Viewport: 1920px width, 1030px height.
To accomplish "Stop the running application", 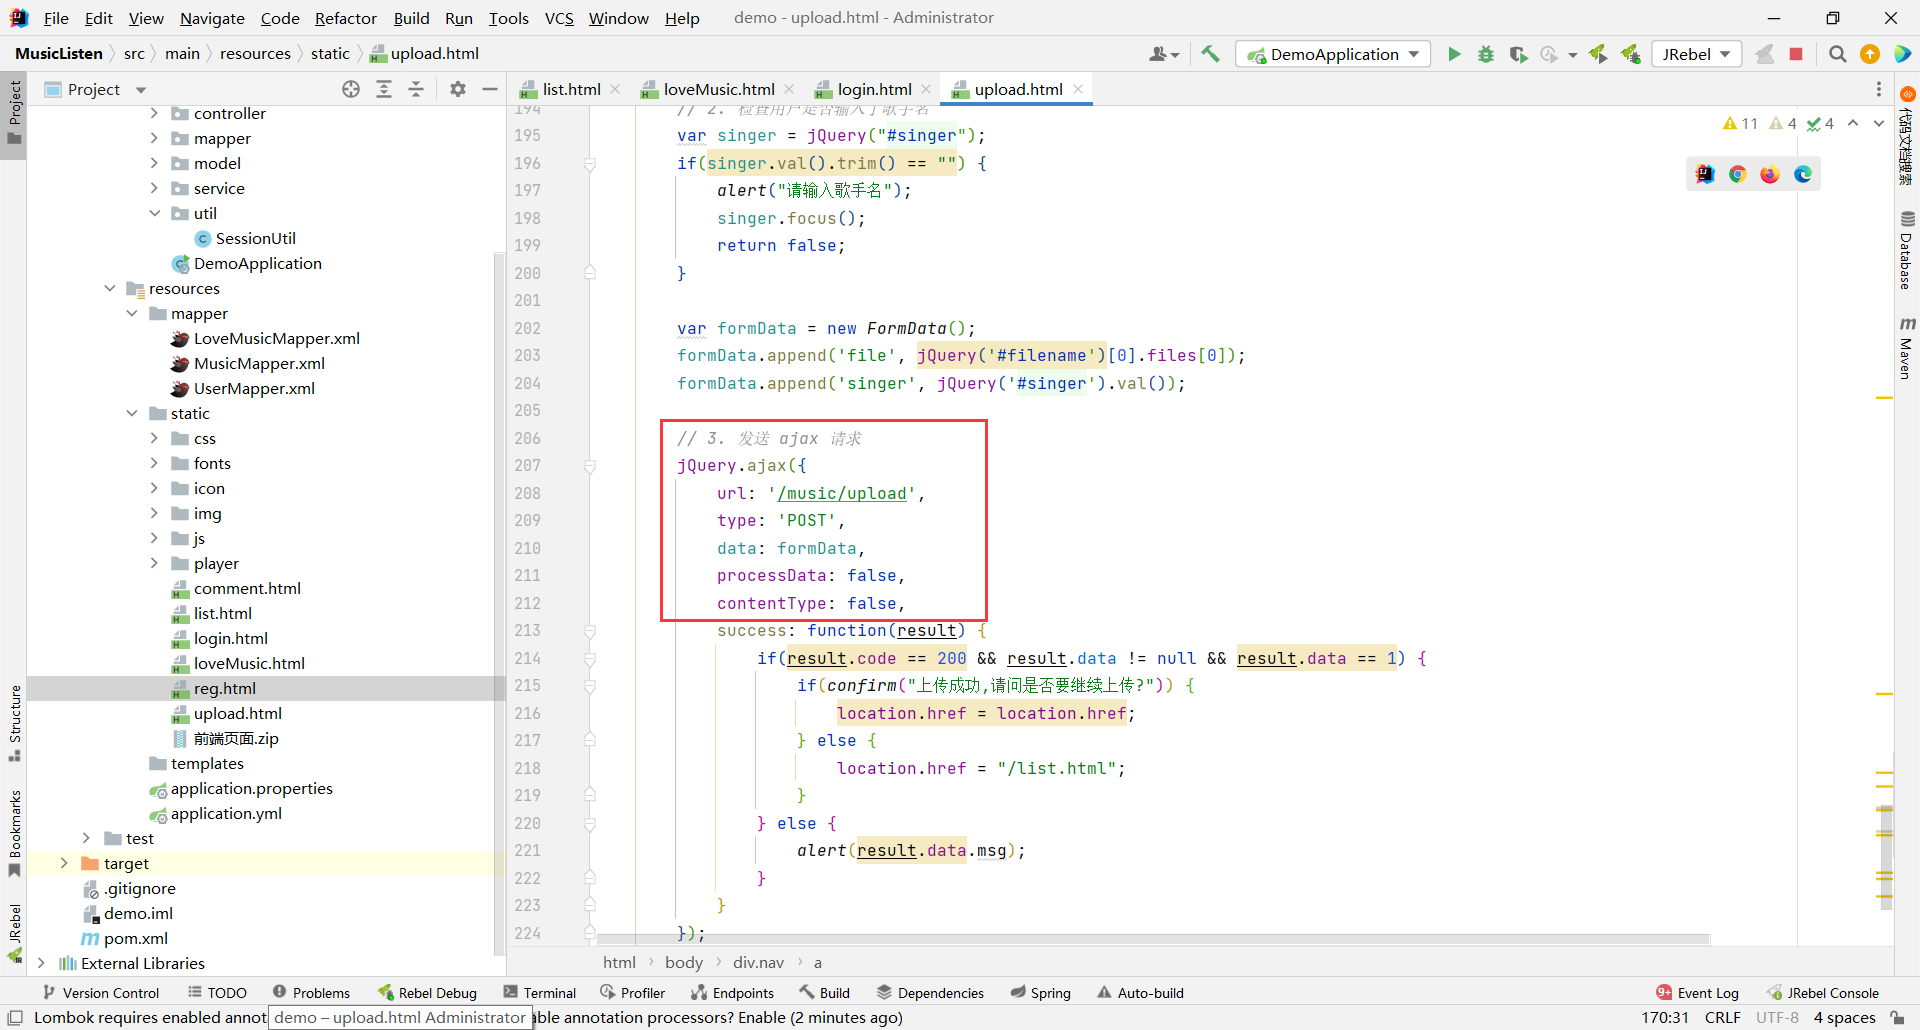I will 1796,54.
